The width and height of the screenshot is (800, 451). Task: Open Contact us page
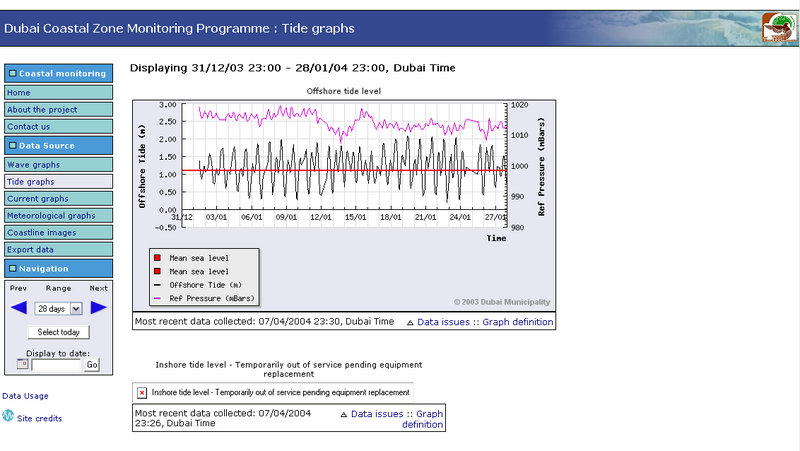(58, 126)
